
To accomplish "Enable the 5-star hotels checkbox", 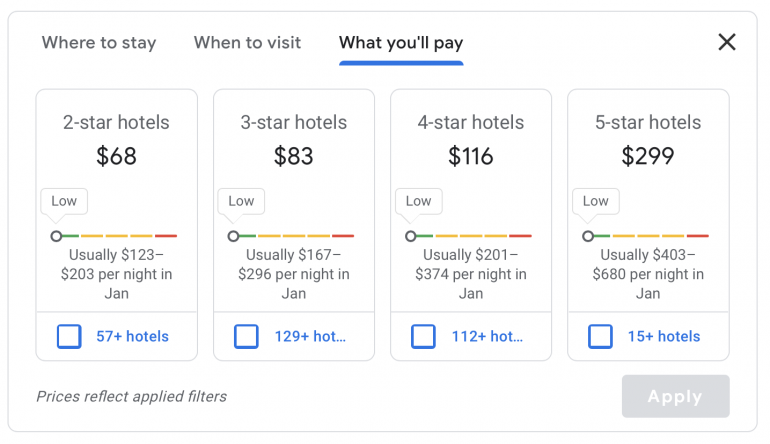I will coord(600,336).
